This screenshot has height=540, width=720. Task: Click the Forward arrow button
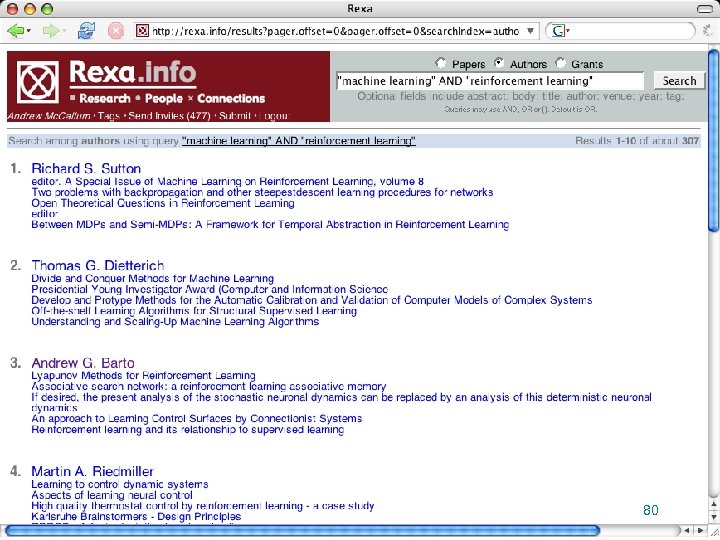click(51, 31)
